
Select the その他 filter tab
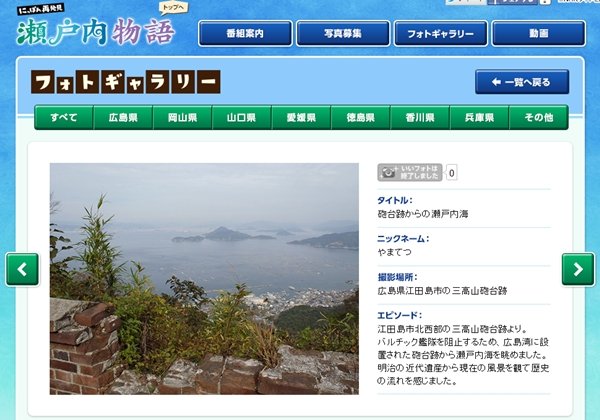pyautogui.click(x=539, y=117)
